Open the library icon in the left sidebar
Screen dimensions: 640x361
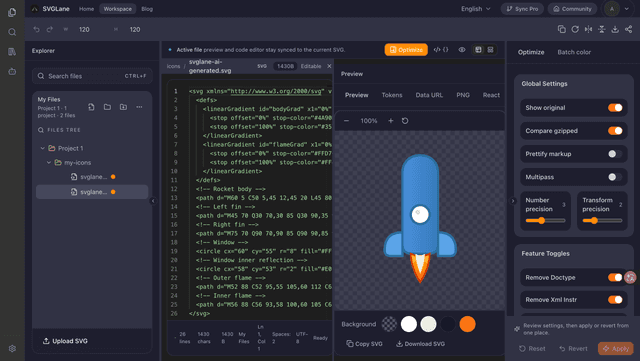click(12, 51)
